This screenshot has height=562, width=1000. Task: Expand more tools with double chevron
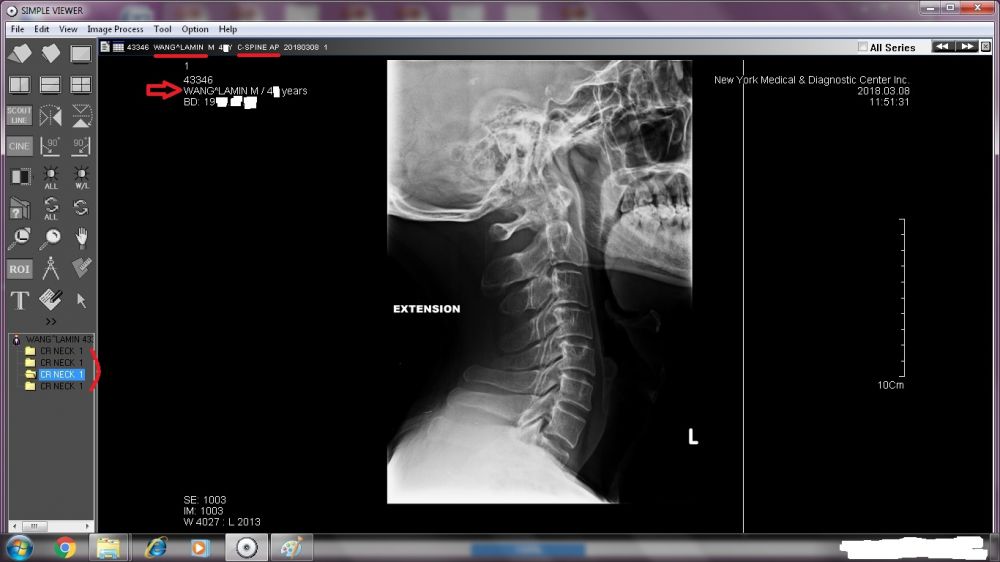51,321
